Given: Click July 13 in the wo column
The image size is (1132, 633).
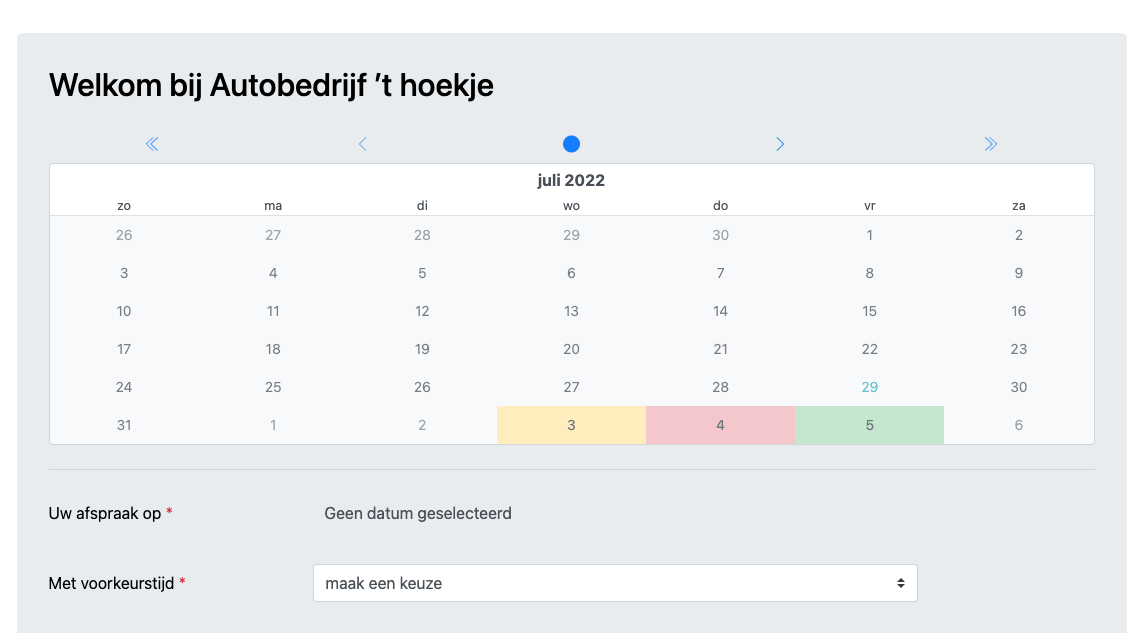Looking at the screenshot, I should pos(571,311).
